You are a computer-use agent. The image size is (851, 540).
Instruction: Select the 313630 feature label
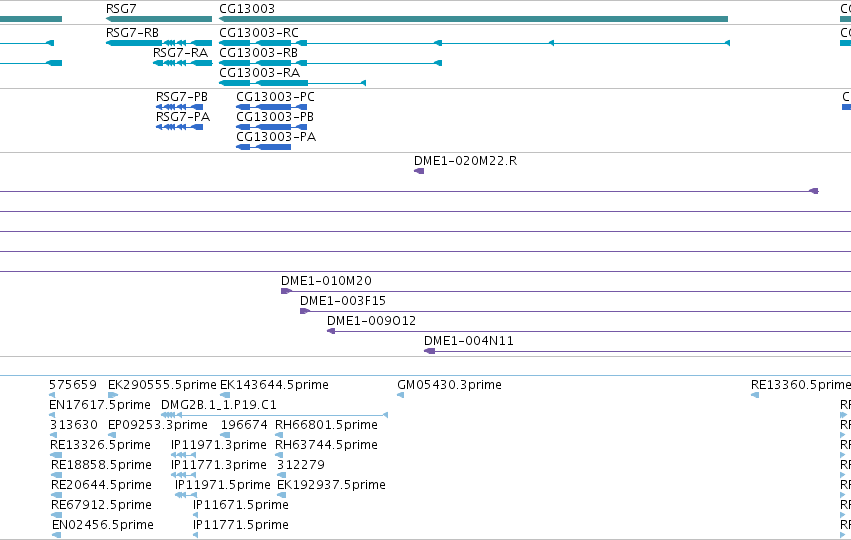(x=74, y=425)
